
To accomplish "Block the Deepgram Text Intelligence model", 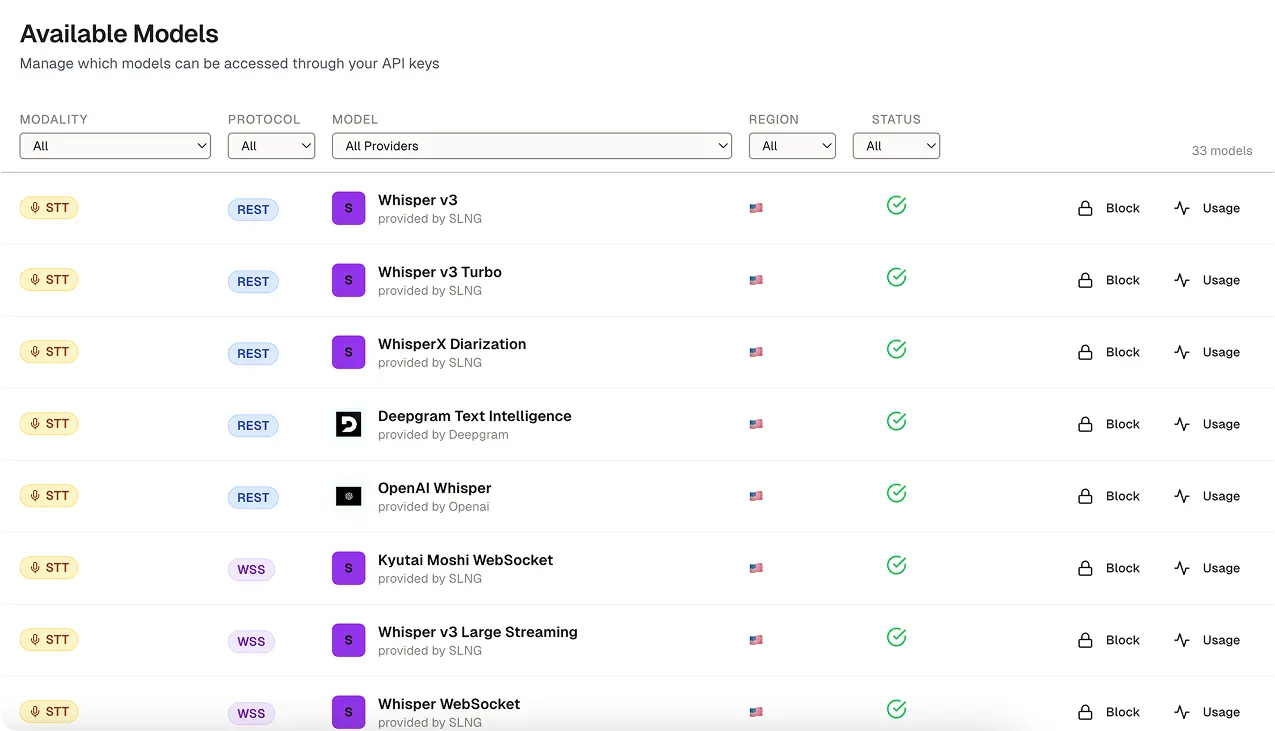I will point(1109,424).
